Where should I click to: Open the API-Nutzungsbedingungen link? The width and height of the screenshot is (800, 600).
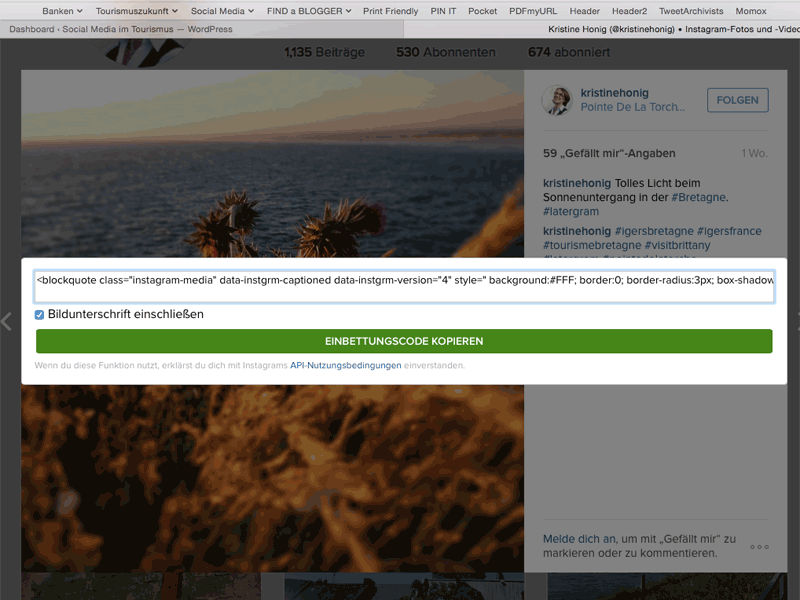(x=345, y=366)
